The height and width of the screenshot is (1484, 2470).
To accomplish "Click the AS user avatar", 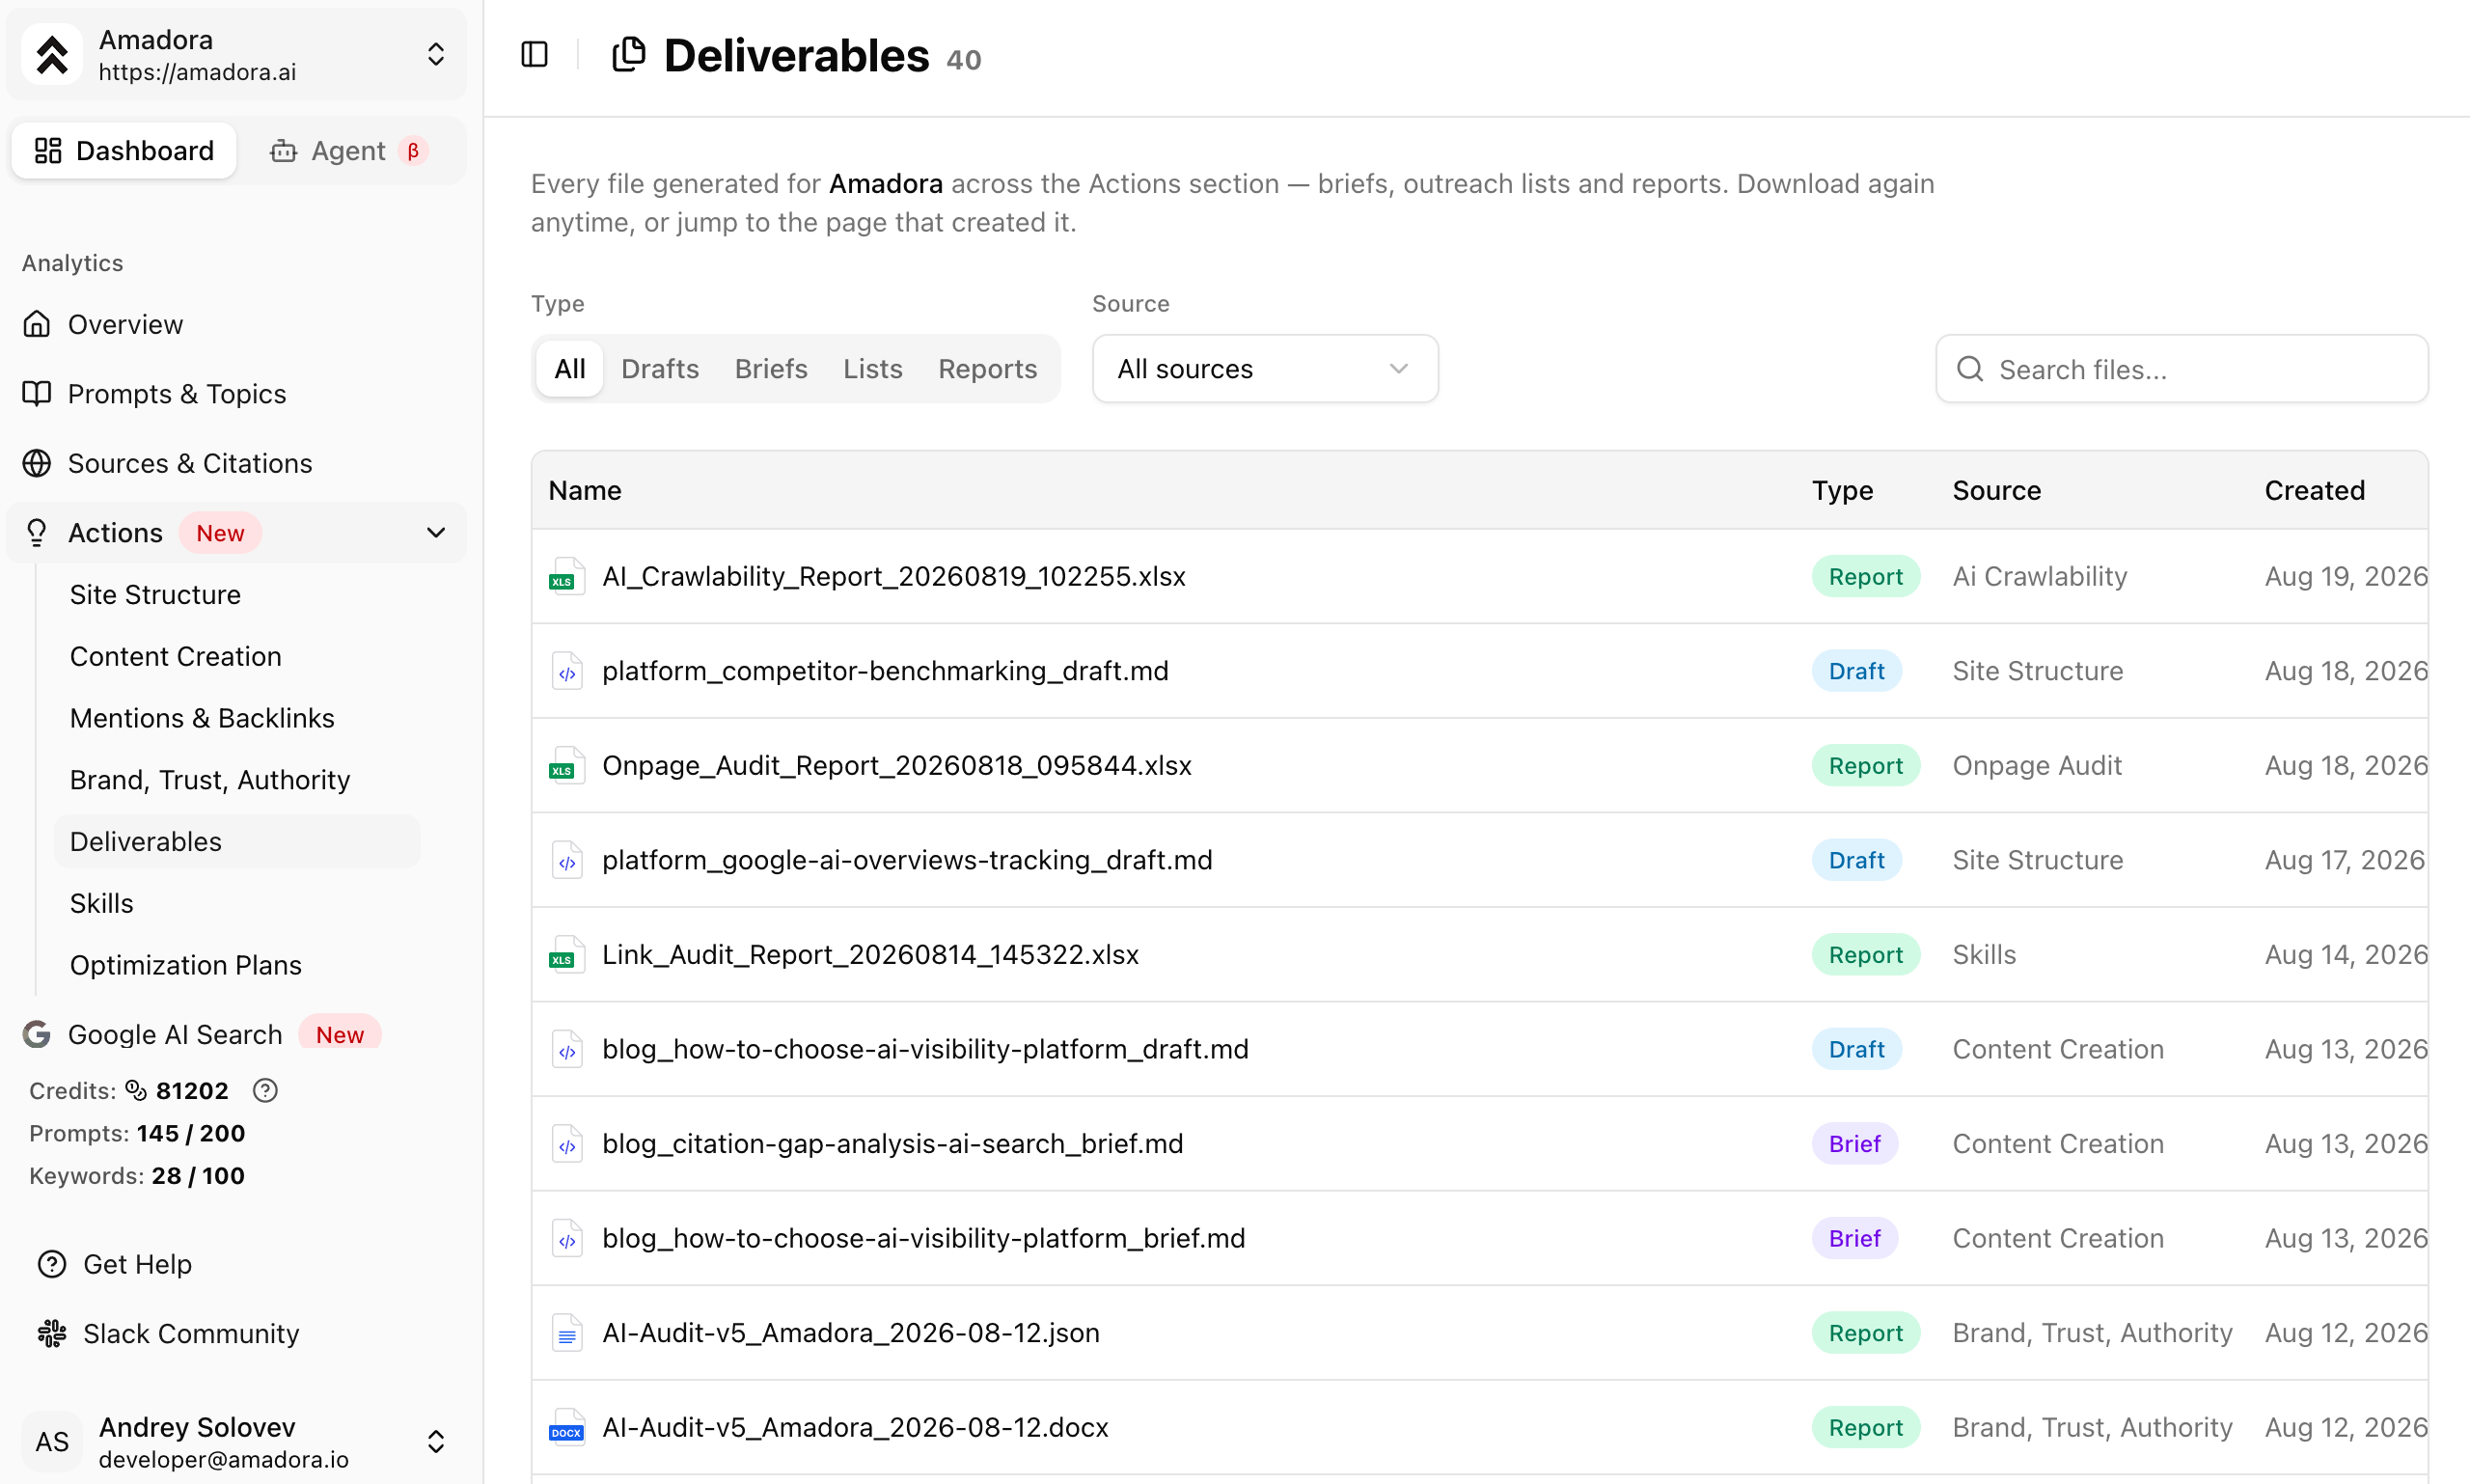I will click(x=52, y=1441).
